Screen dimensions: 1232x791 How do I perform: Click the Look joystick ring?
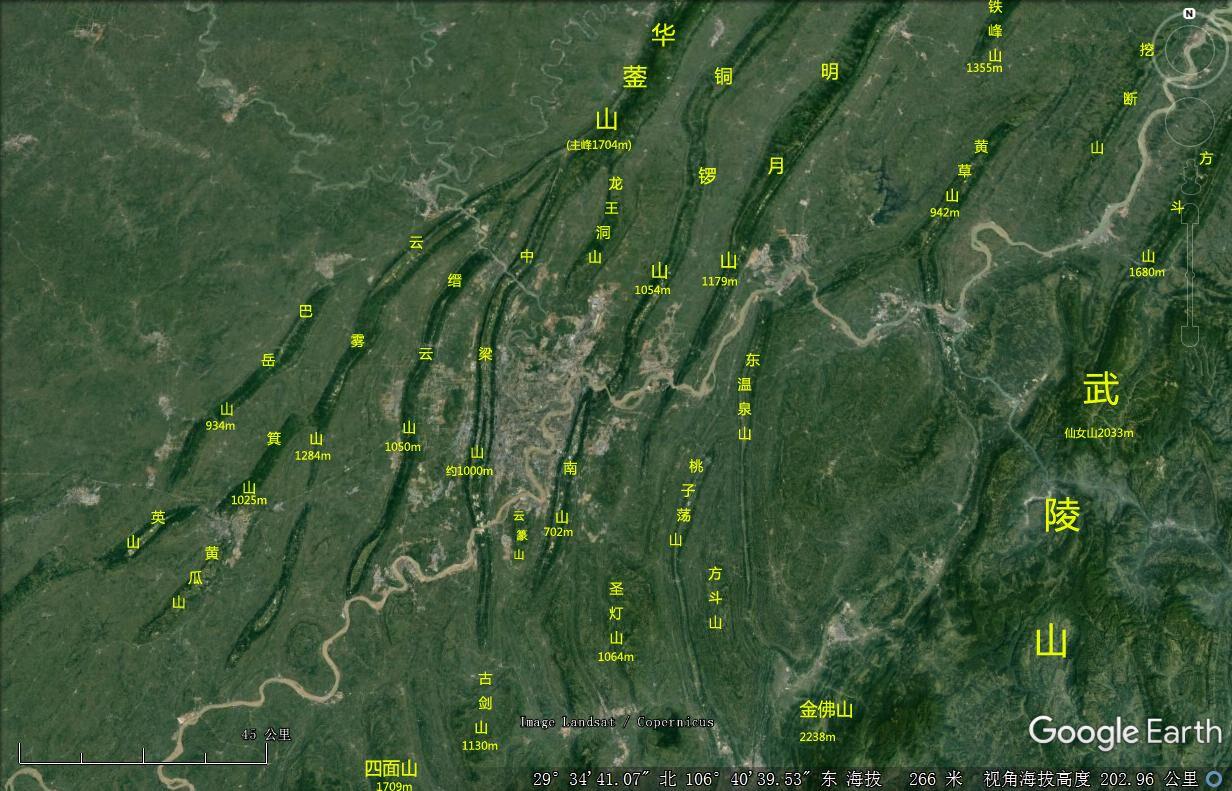click(x=1189, y=50)
